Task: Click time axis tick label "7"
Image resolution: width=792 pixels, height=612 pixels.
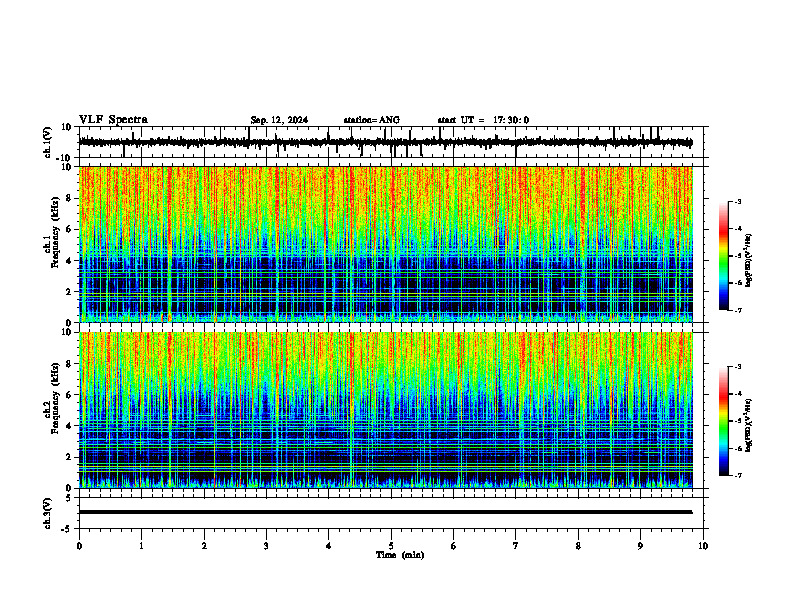Action: (x=516, y=546)
